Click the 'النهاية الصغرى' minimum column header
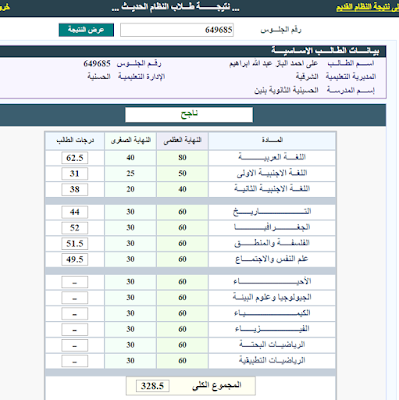The height and width of the screenshot is (400, 399). point(130,140)
